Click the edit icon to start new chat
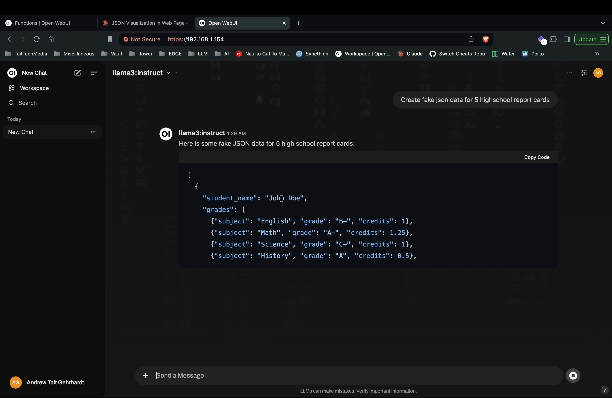 coord(77,73)
